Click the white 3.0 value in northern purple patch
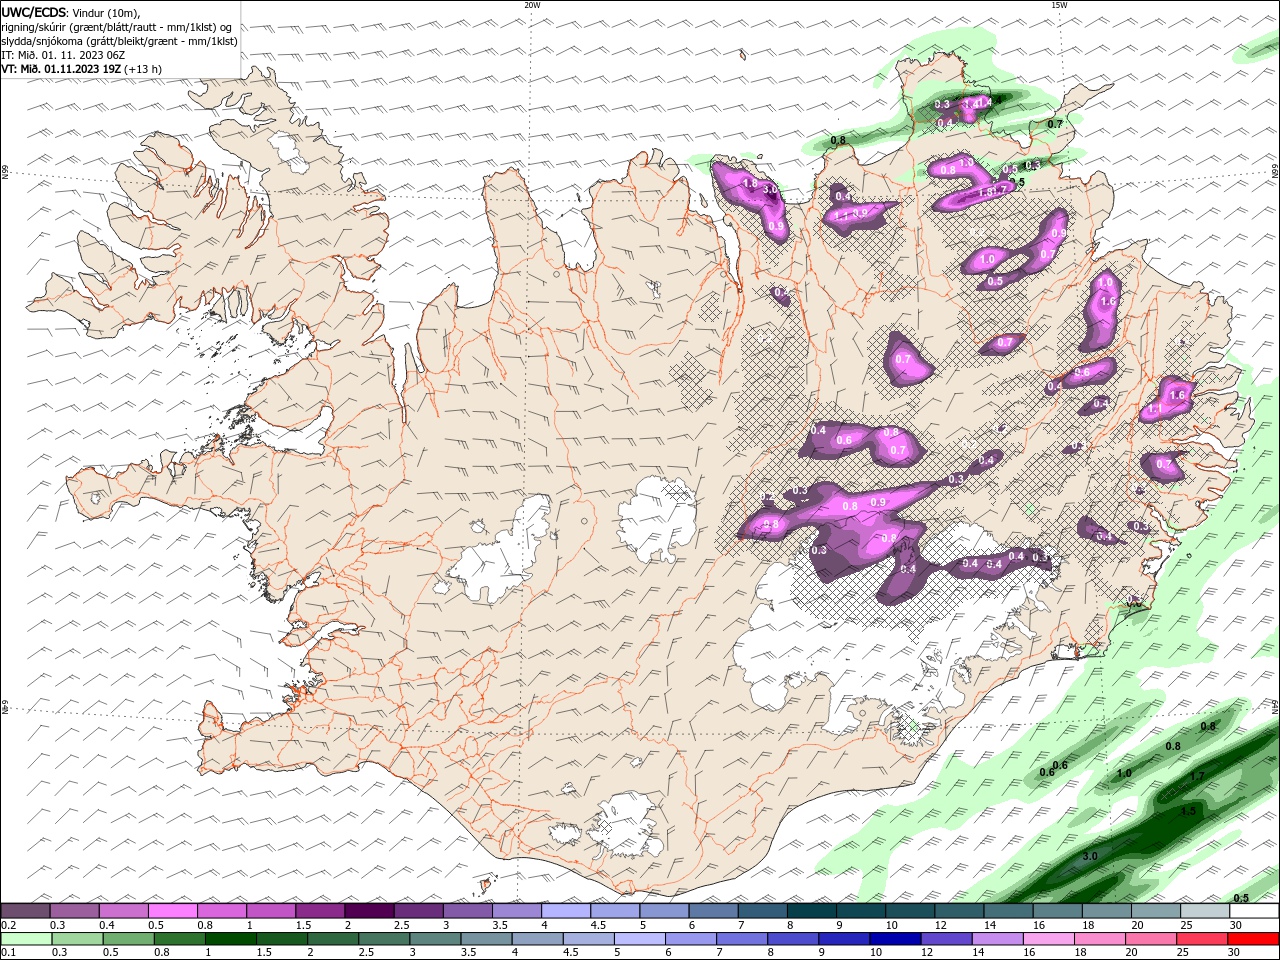This screenshot has width=1280, height=960. [x=770, y=188]
